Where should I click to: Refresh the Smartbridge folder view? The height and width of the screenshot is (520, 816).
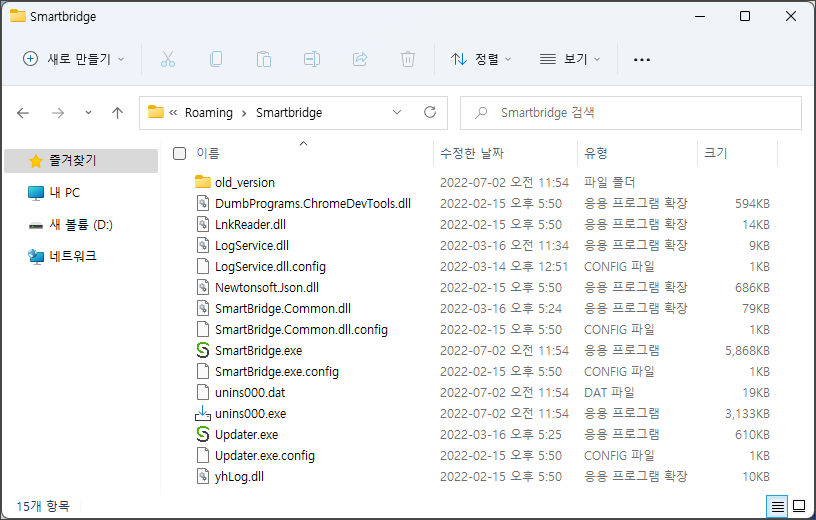[430, 112]
